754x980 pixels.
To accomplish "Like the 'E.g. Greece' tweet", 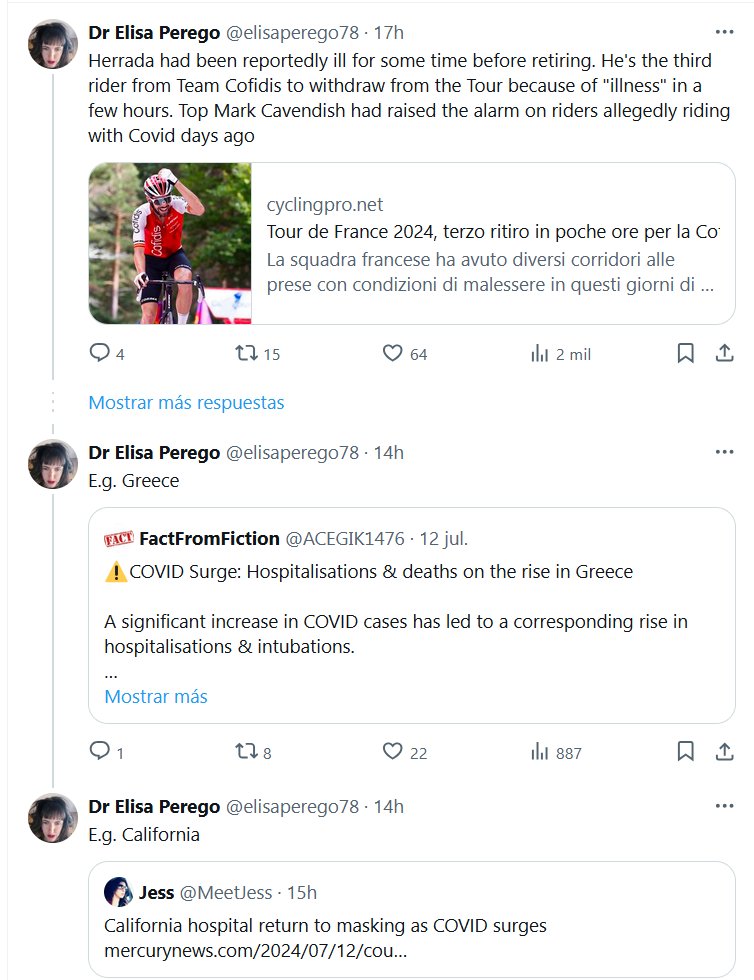I will point(393,752).
